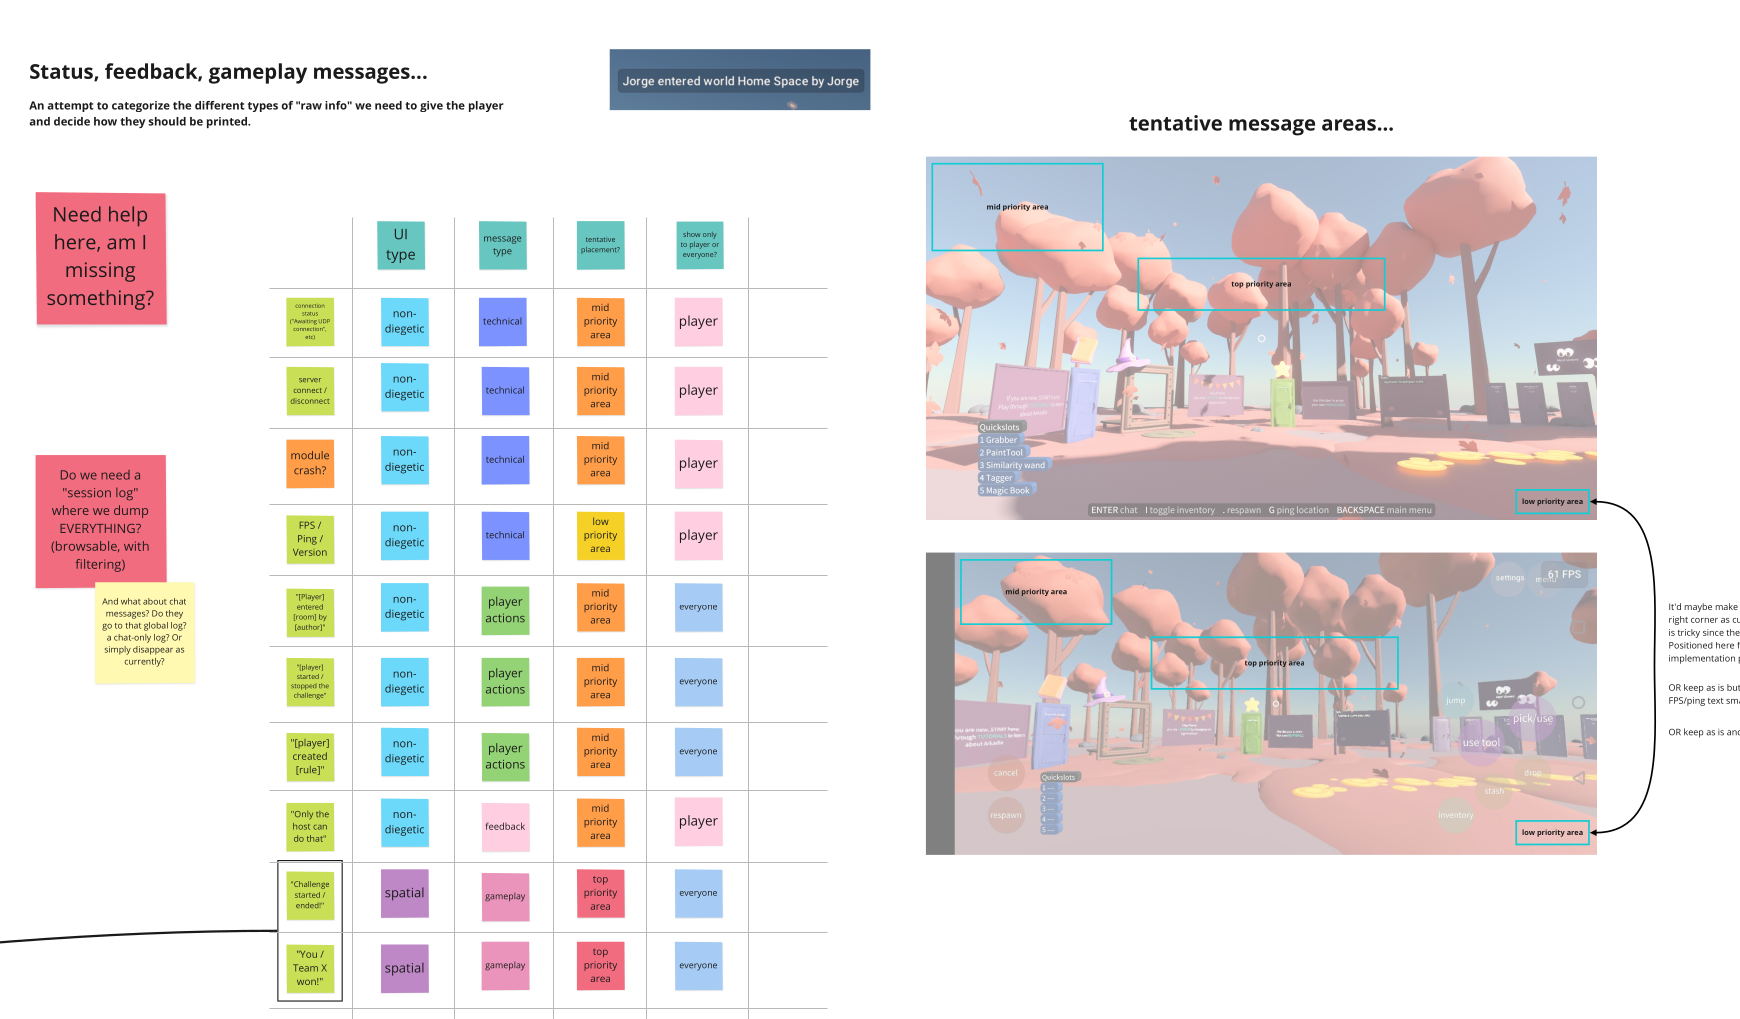Select the "You / Team X won!" sticky
This screenshot has height=1019, width=1740.
(310, 968)
